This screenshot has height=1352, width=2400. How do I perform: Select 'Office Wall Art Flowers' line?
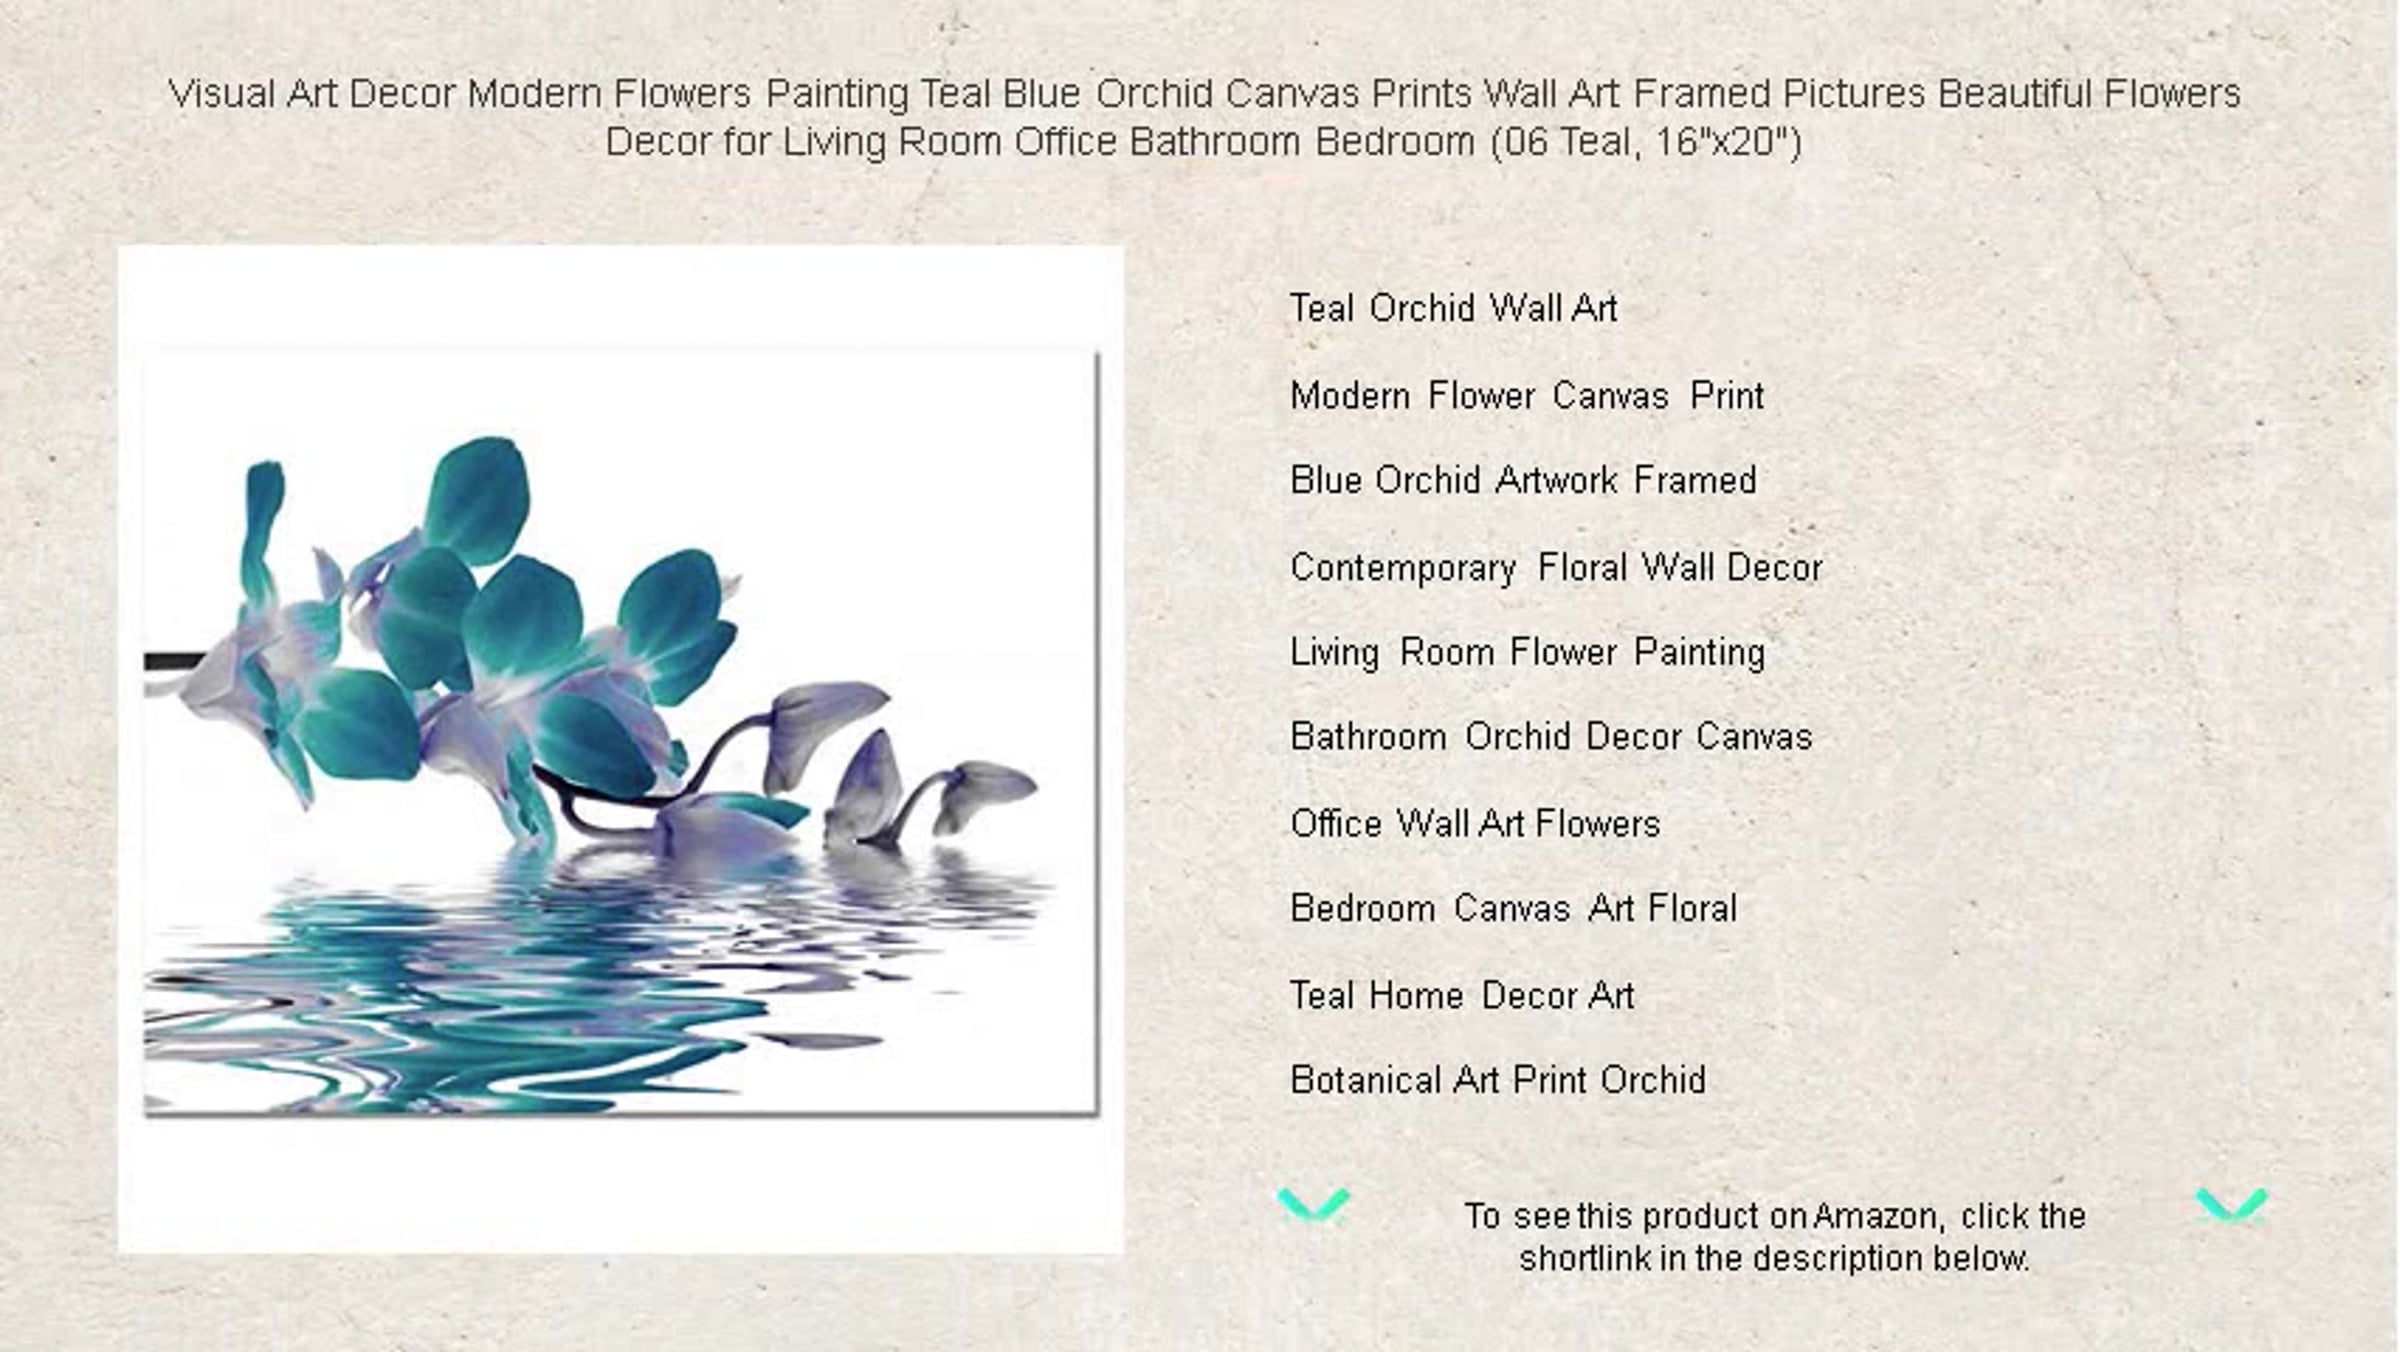[x=1475, y=824]
